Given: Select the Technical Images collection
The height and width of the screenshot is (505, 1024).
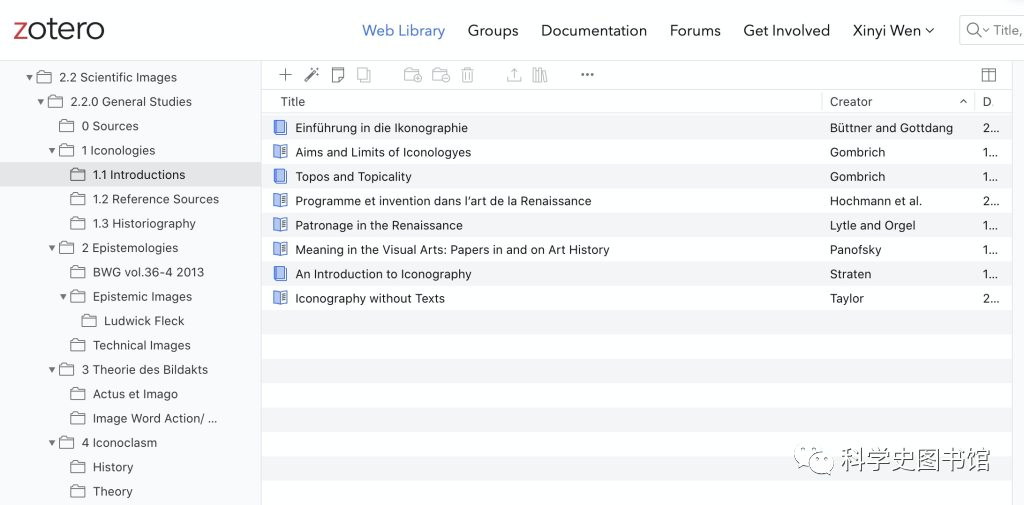Looking at the screenshot, I should pos(141,346).
